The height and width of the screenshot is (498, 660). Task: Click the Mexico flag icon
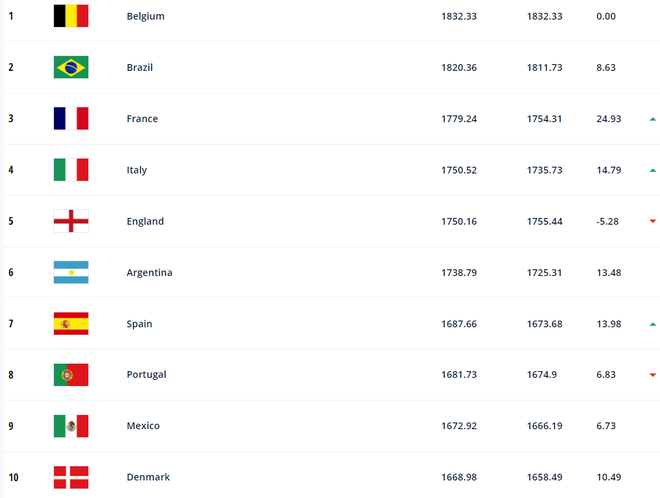pyautogui.click(x=71, y=426)
